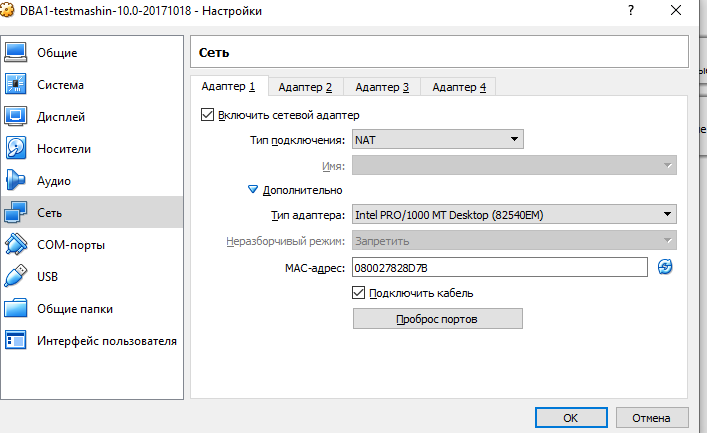Open the Тип подключения NAT dropdown
The width and height of the screenshot is (707, 433).
click(x=438, y=140)
